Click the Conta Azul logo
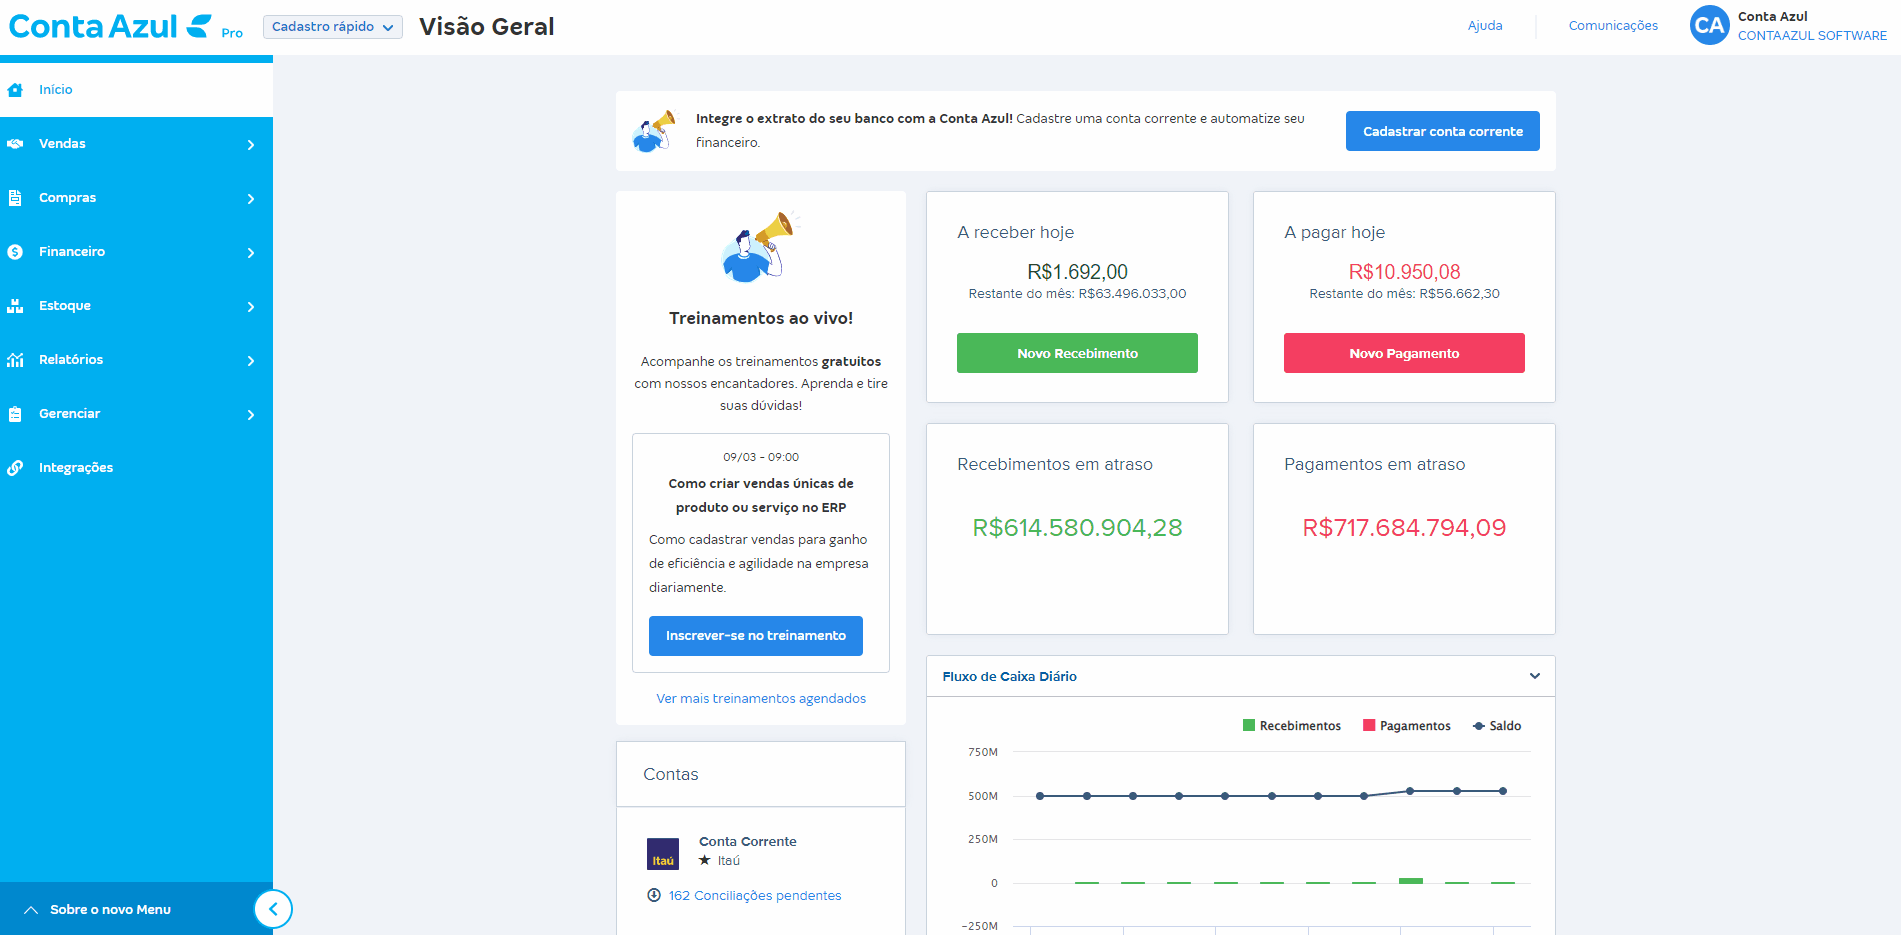Screen dimensions: 1901x935 [x=110, y=26]
